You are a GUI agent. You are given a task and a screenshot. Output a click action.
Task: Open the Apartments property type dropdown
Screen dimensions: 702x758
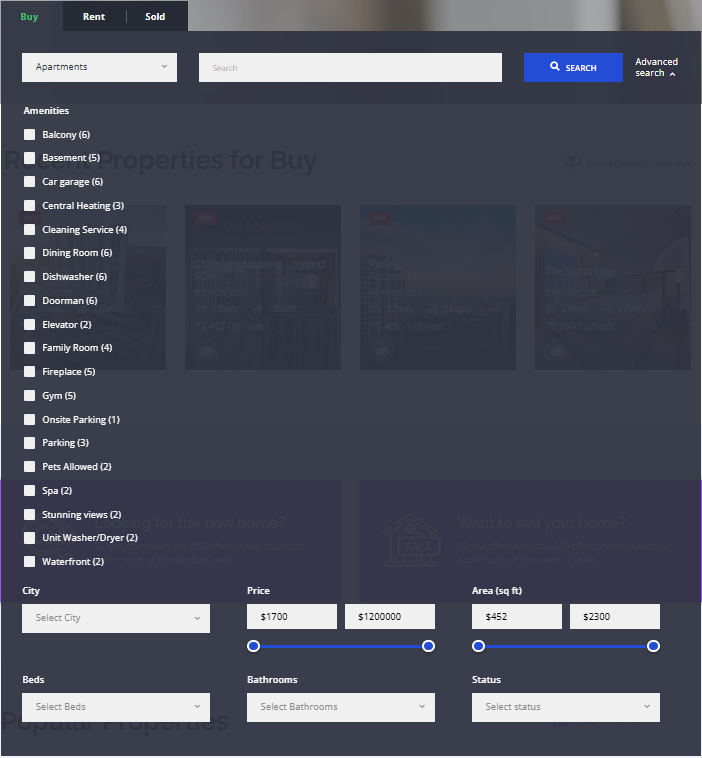pos(99,67)
